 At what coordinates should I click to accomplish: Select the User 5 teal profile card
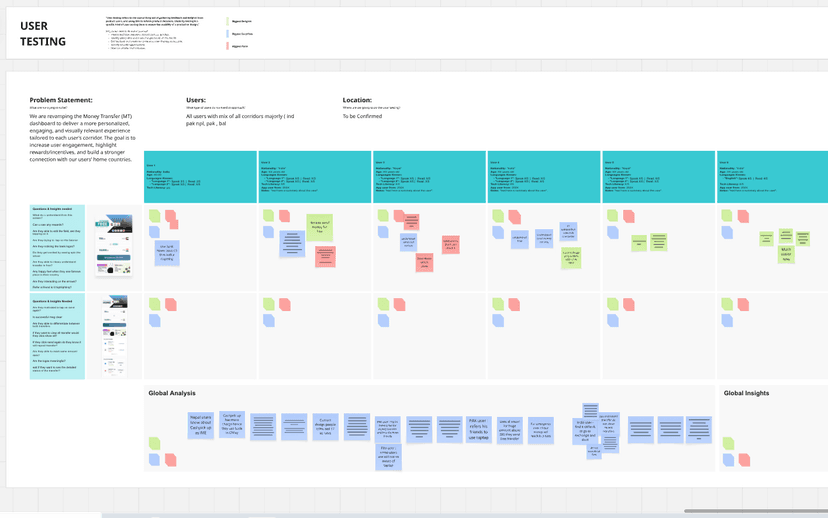(658, 177)
